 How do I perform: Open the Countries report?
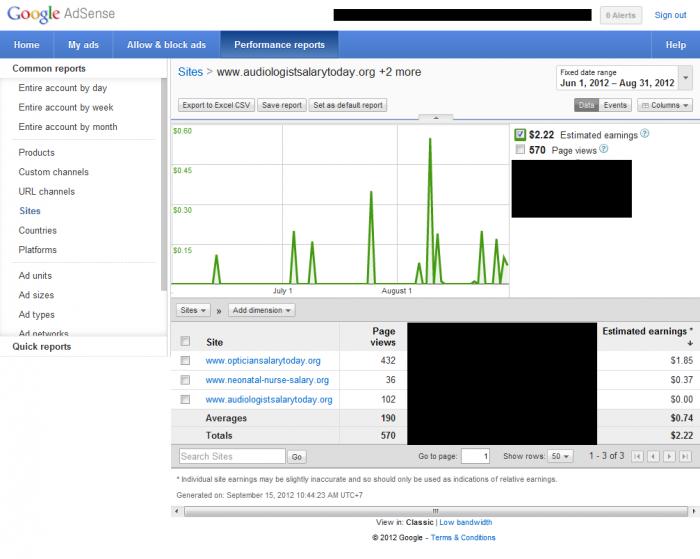(x=38, y=230)
